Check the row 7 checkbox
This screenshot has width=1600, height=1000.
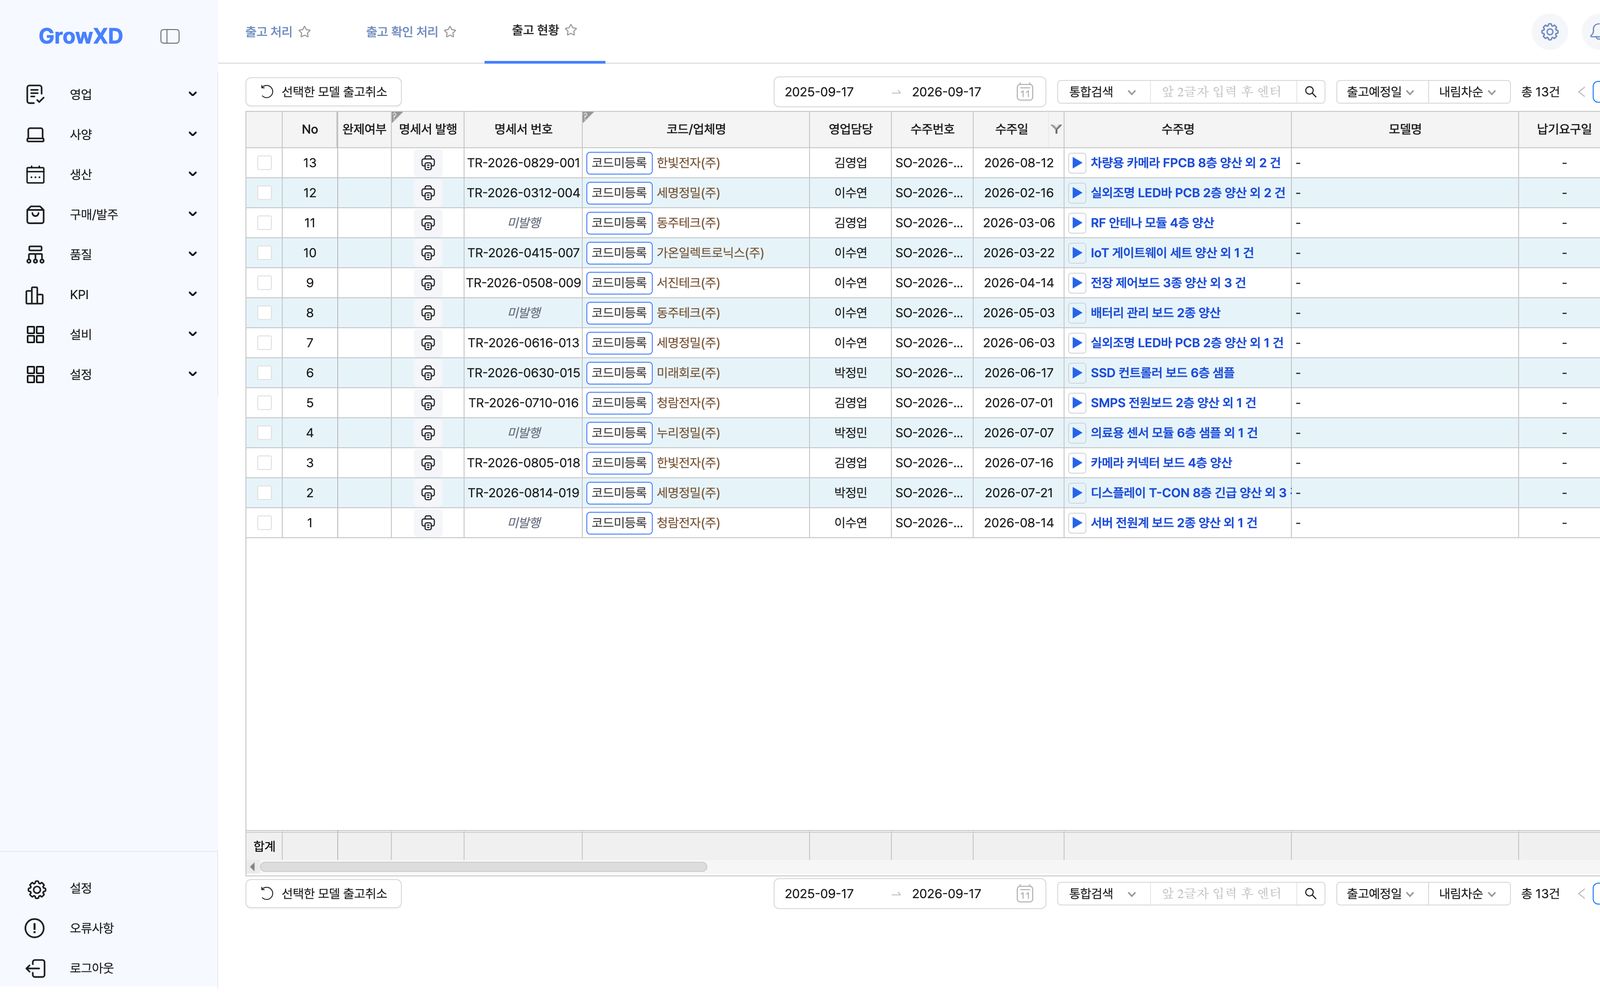(264, 343)
